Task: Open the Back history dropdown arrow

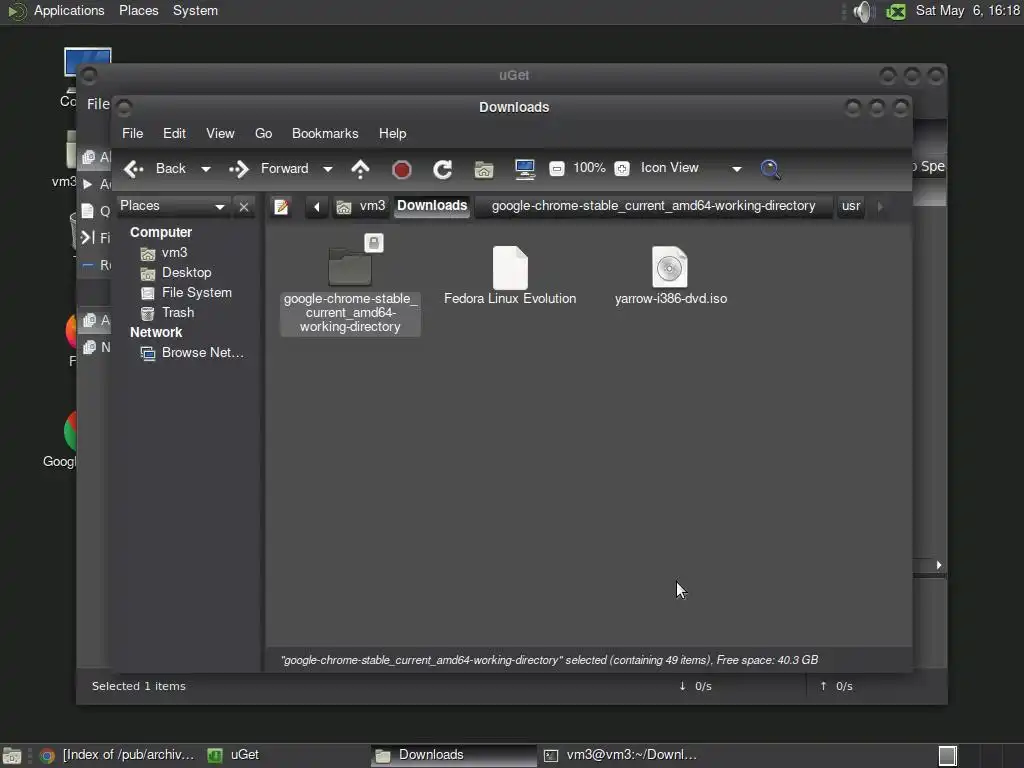Action: [x=206, y=169]
